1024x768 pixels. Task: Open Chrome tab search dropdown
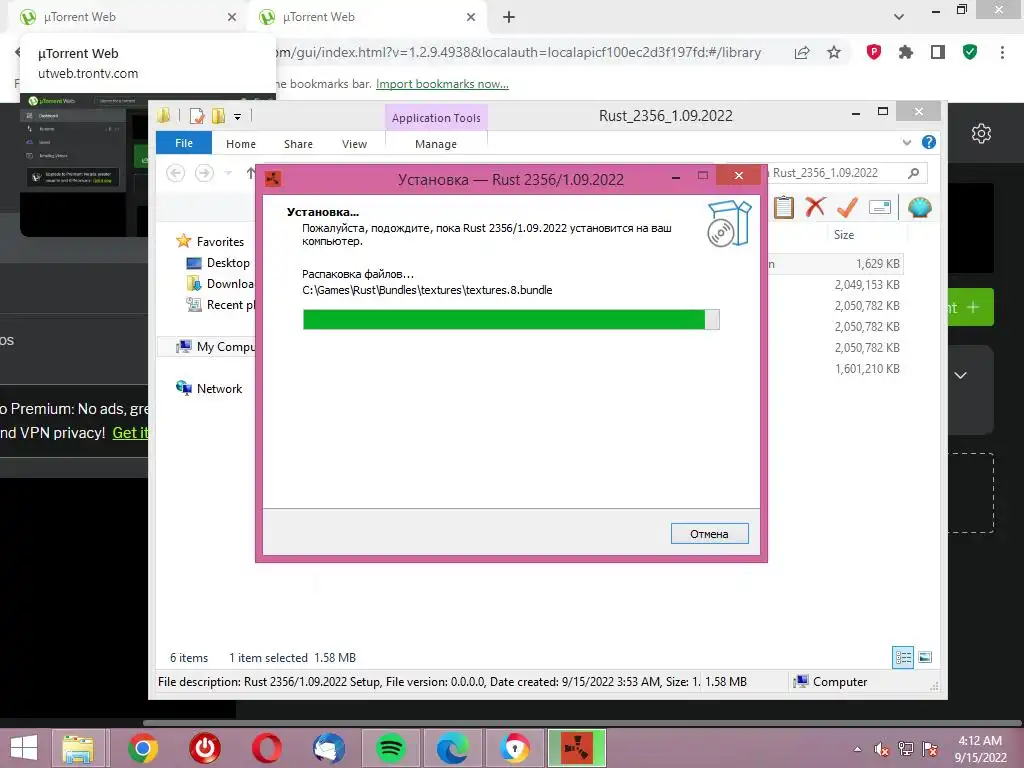[x=899, y=17]
